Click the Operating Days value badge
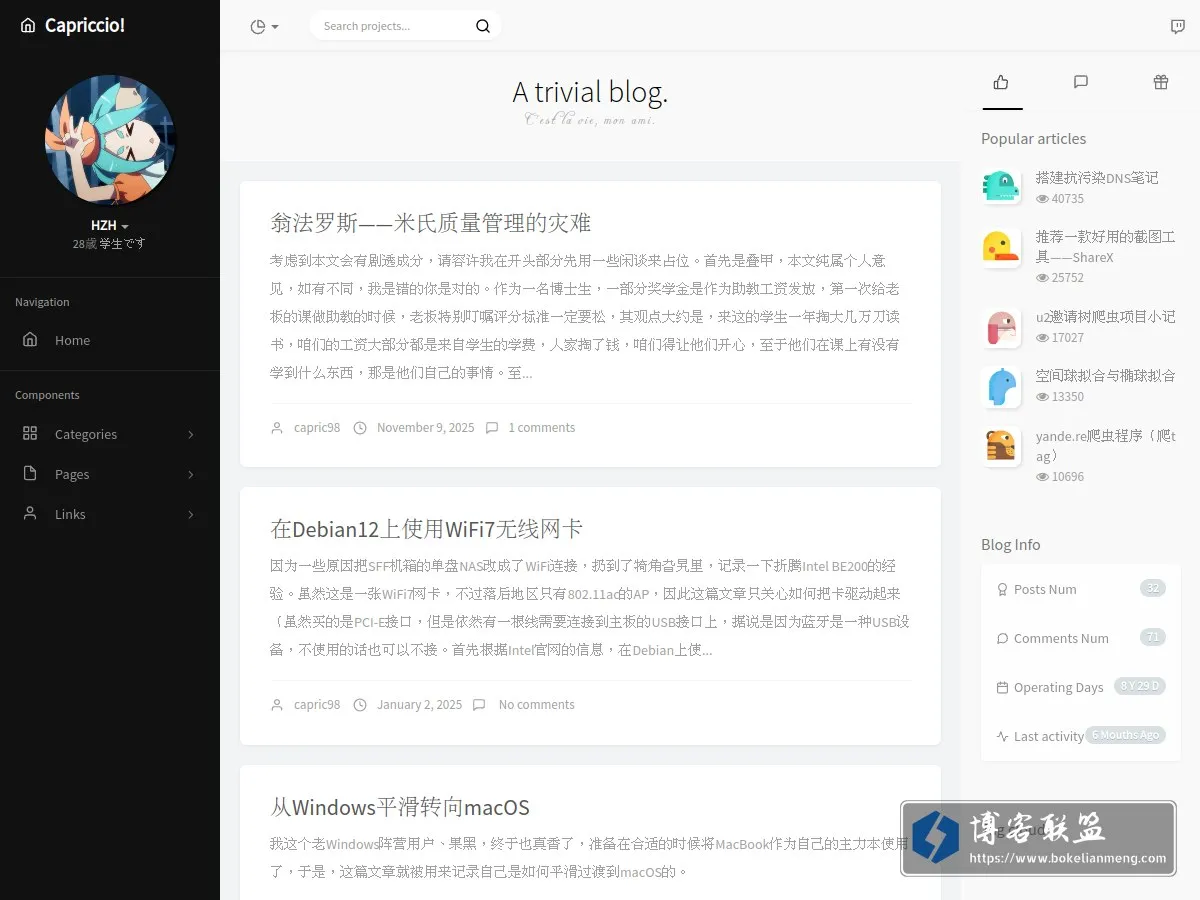The width and height of the screenshot is (1200, 900). pyautogui.click(x=1140, y=686)
